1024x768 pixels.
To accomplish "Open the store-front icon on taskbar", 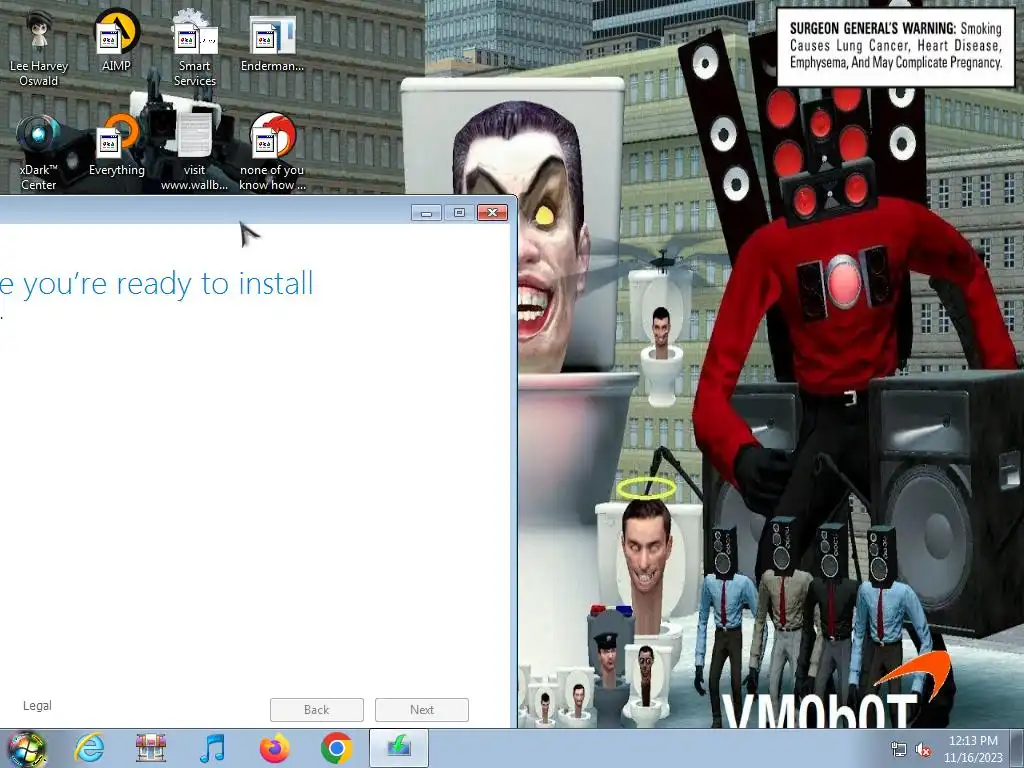I will pyautogui.click(x=151, y=748).
